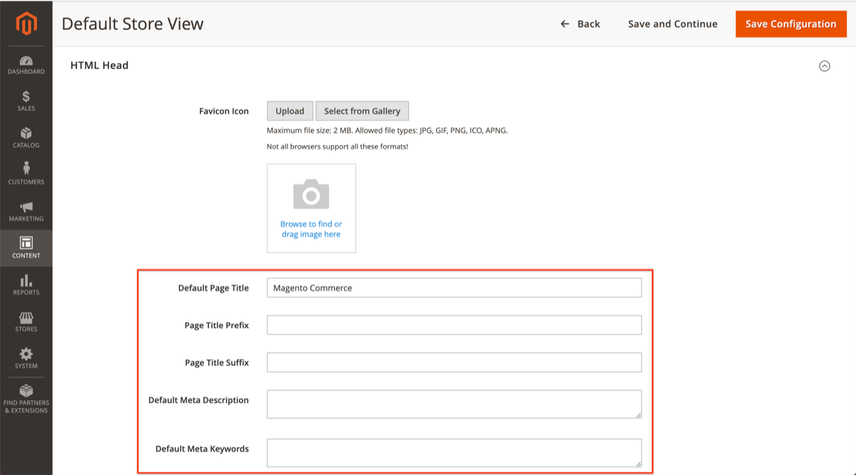The height and width of the screenshot is (475, 856).
Task: Click the favicon Upload button
Action: (x=290, y=111)
